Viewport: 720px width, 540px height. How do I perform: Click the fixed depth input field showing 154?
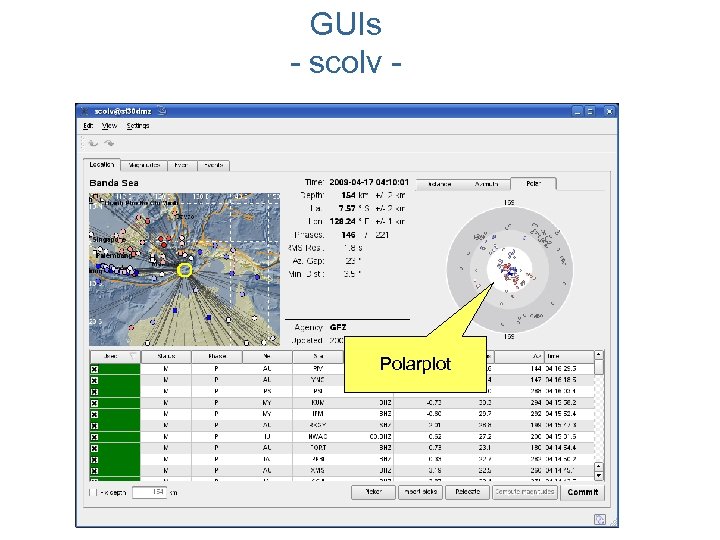[x=149, y=492]
